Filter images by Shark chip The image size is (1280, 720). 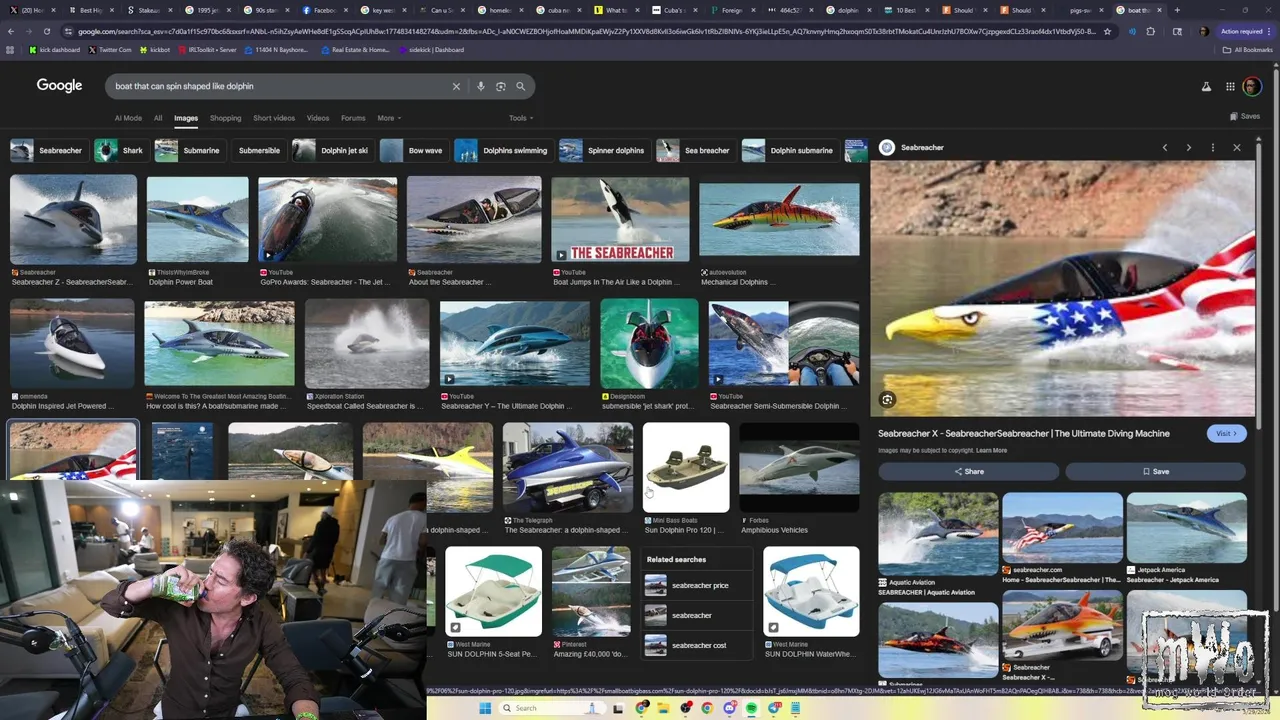(x=120, y=151)
